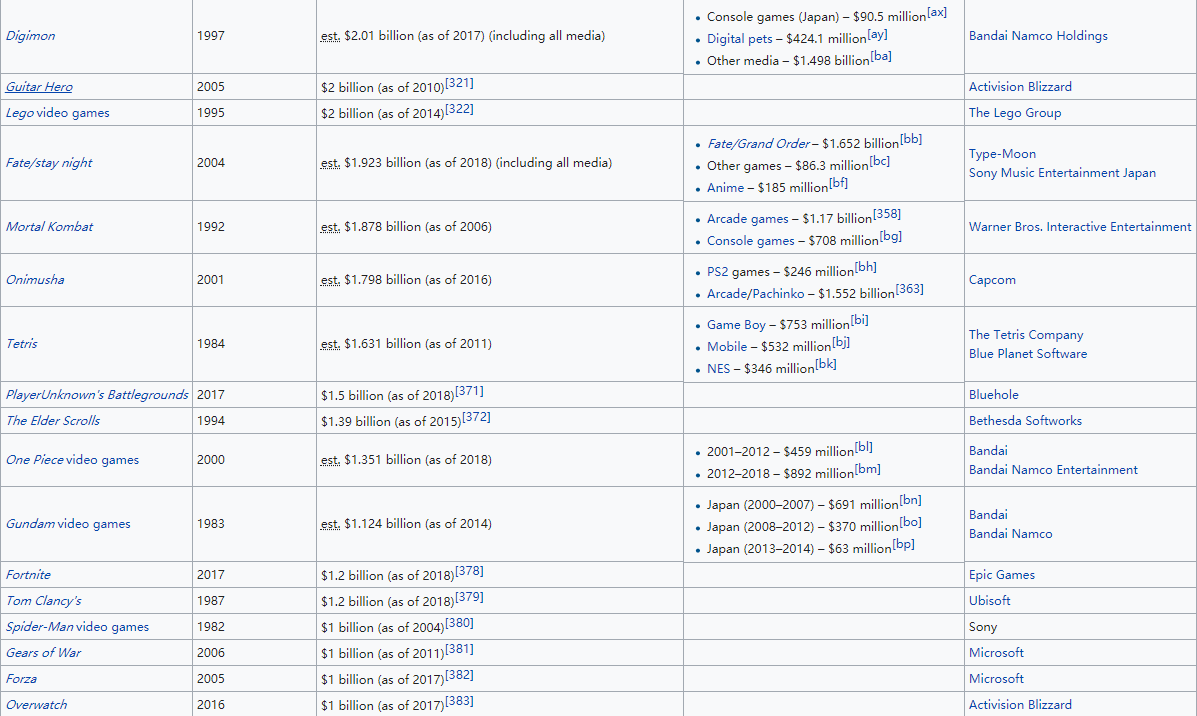Click the Guitar Hero link
This screenshot has width=1197, height=716.
point(39,87)
